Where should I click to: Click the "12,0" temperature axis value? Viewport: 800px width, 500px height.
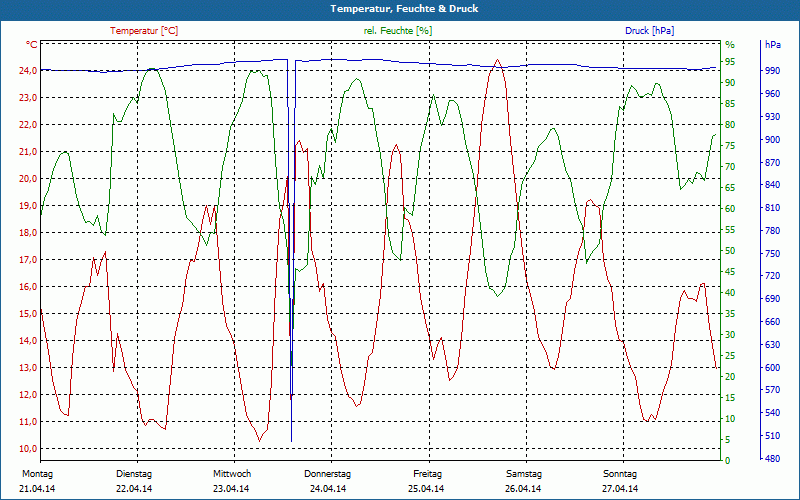[x=28, y=395]
